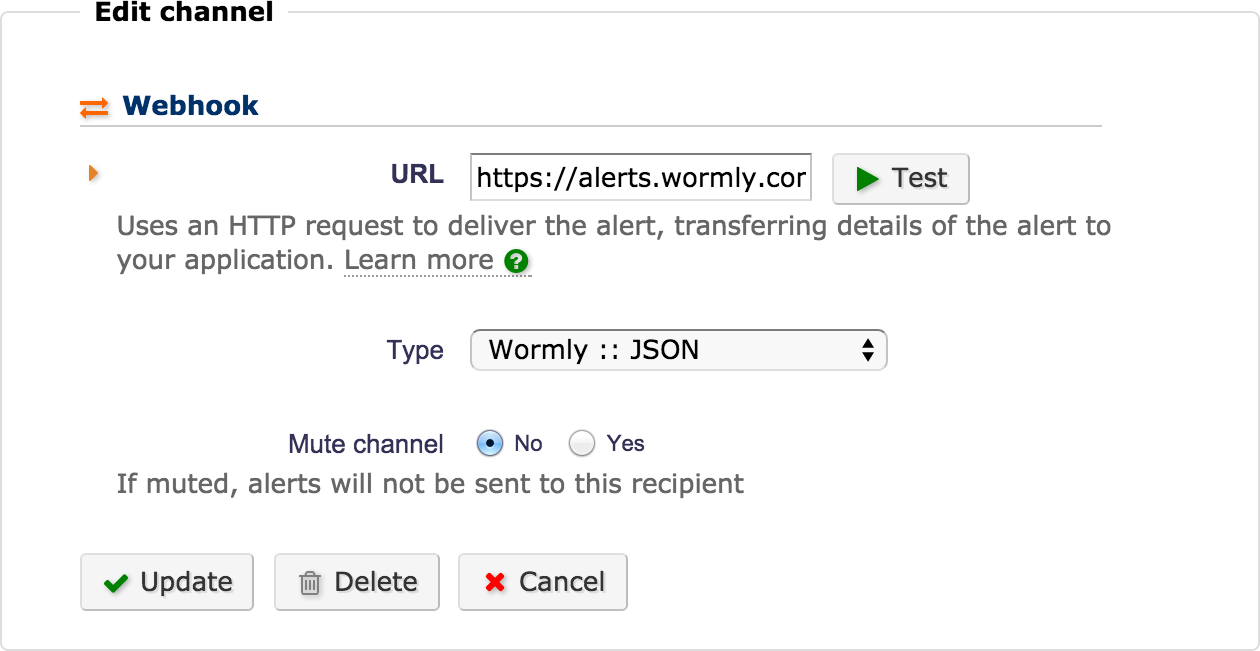Mute the channel by selecting Yes

point(582,443)
